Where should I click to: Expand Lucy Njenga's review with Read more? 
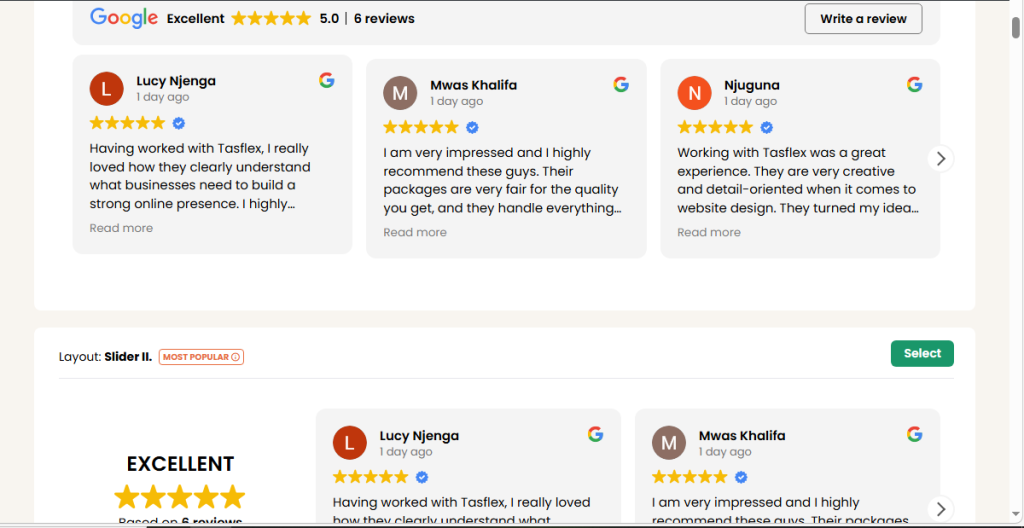click(x=121, y=228)
